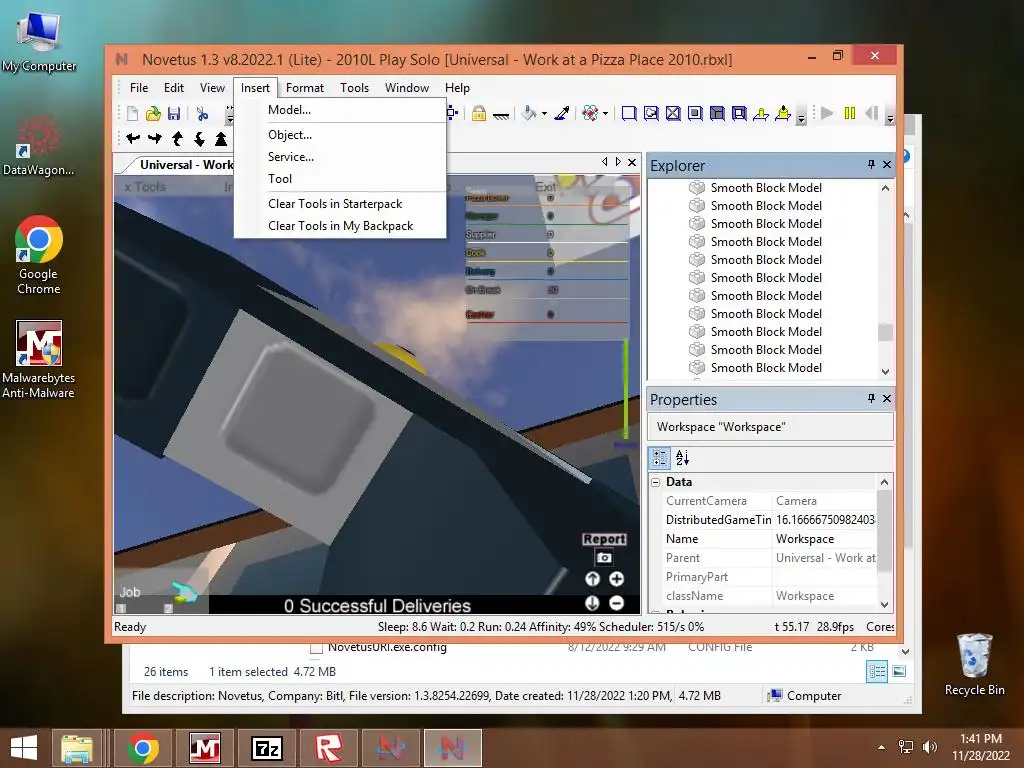The height and width of the screenshot is (768, 1024).
Task: Click the Reset step-back playback button
Action: [x=871, y=113]
